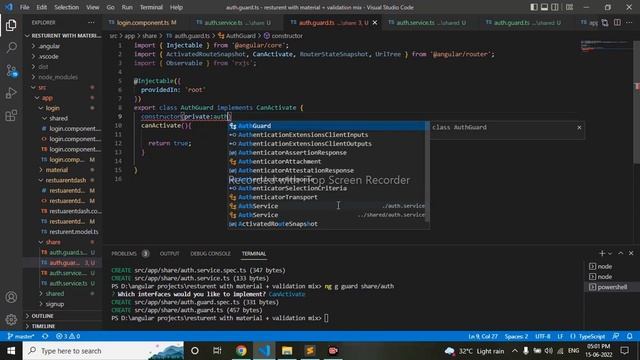The height and width of the screenshot is (360, 640).
Task: Change encoding via UTF-8
Action: coord(542,336)
